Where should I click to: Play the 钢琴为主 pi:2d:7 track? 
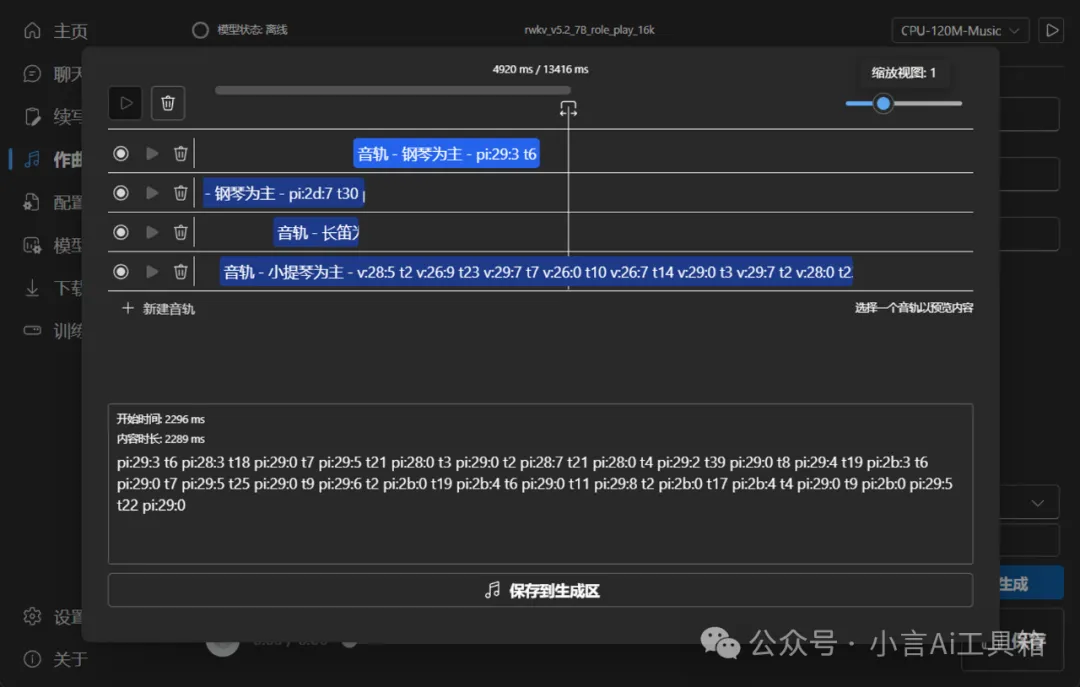152,193
